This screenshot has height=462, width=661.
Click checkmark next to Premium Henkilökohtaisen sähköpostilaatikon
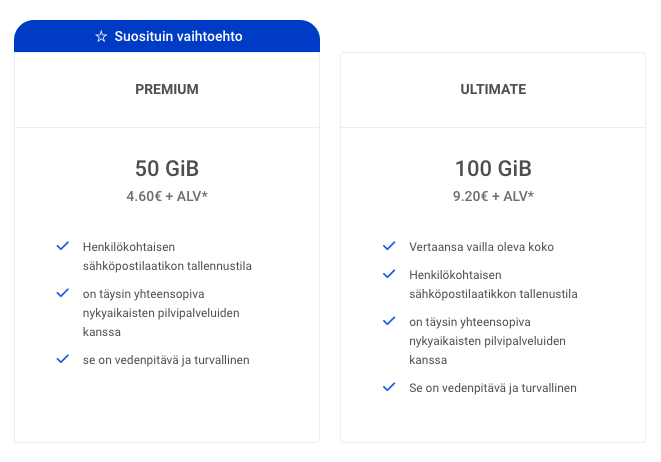(x=62, y=245)
